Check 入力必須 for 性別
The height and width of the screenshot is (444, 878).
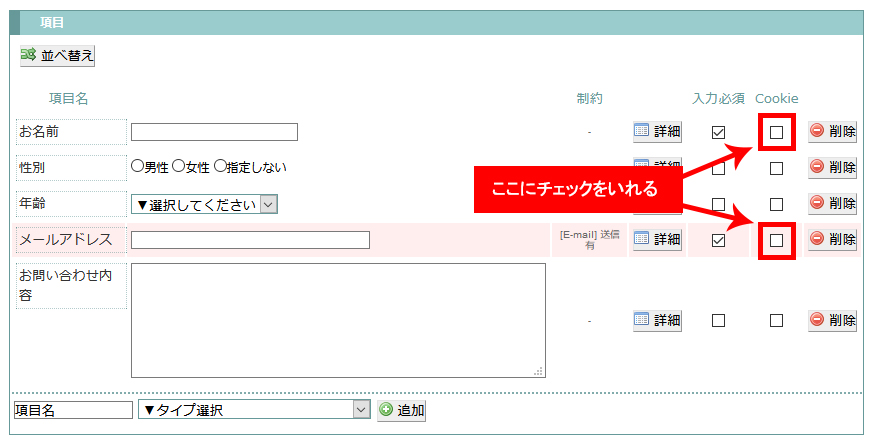718,168
